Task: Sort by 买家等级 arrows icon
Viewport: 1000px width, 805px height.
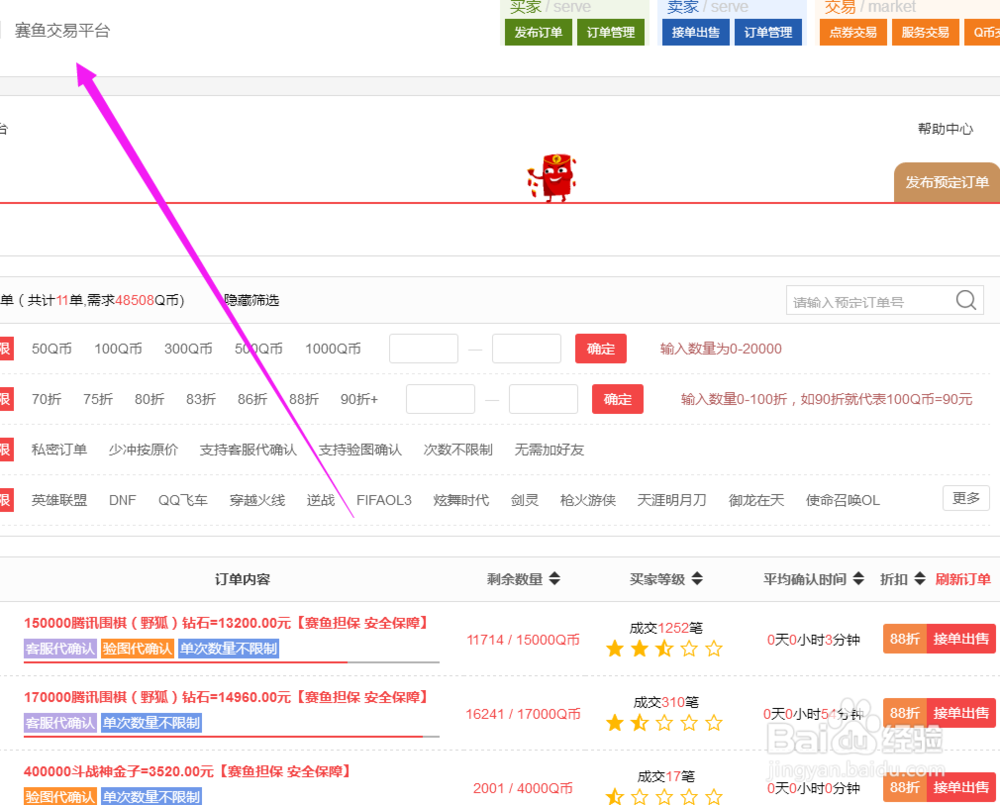Action: (x=697, y=579)
